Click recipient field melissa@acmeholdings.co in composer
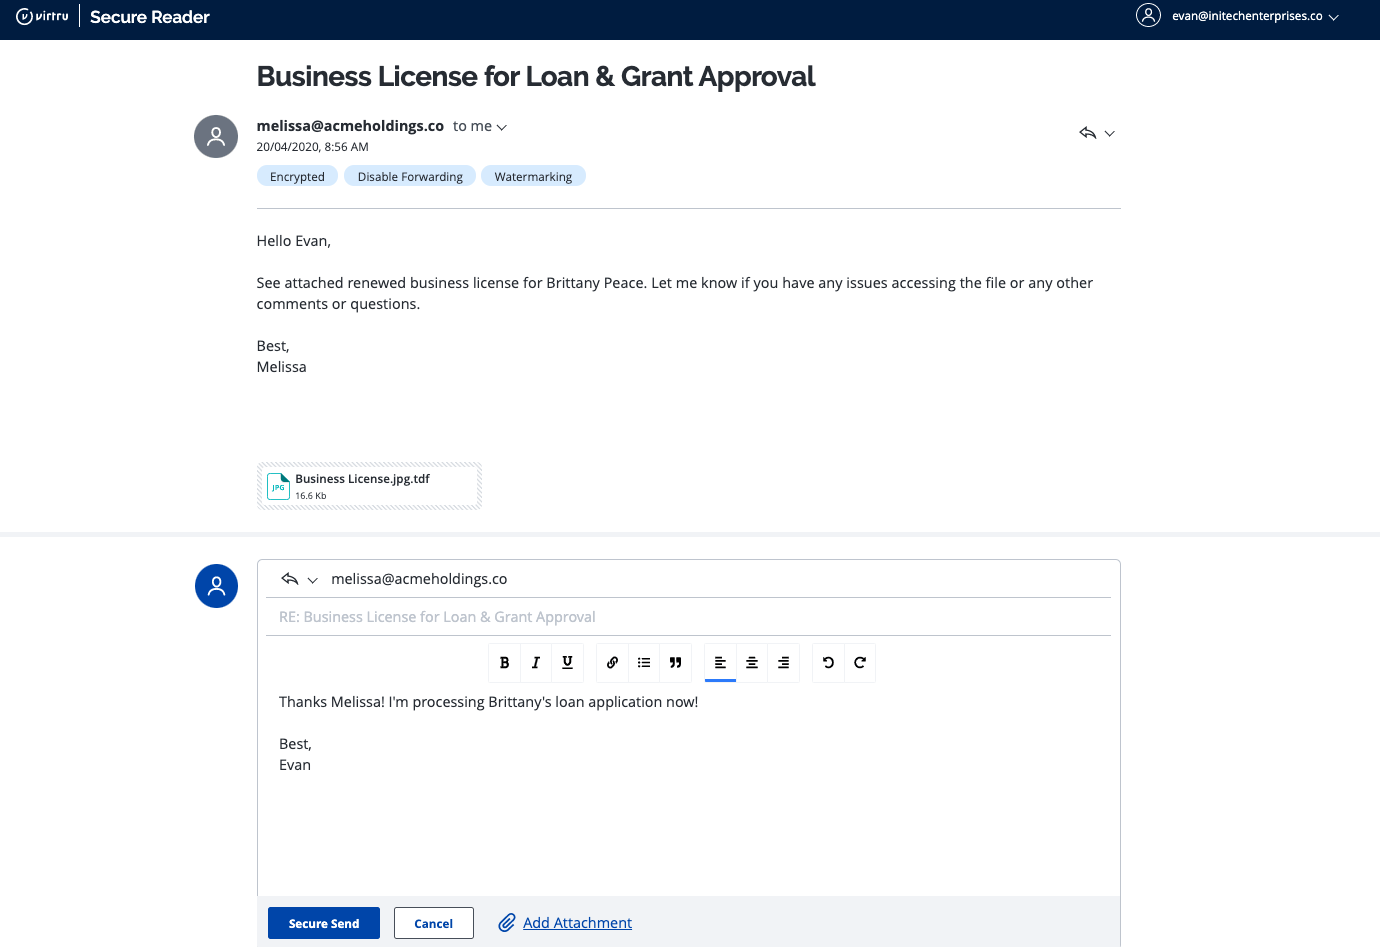The image size is (1380, 947). pos(419,579)
